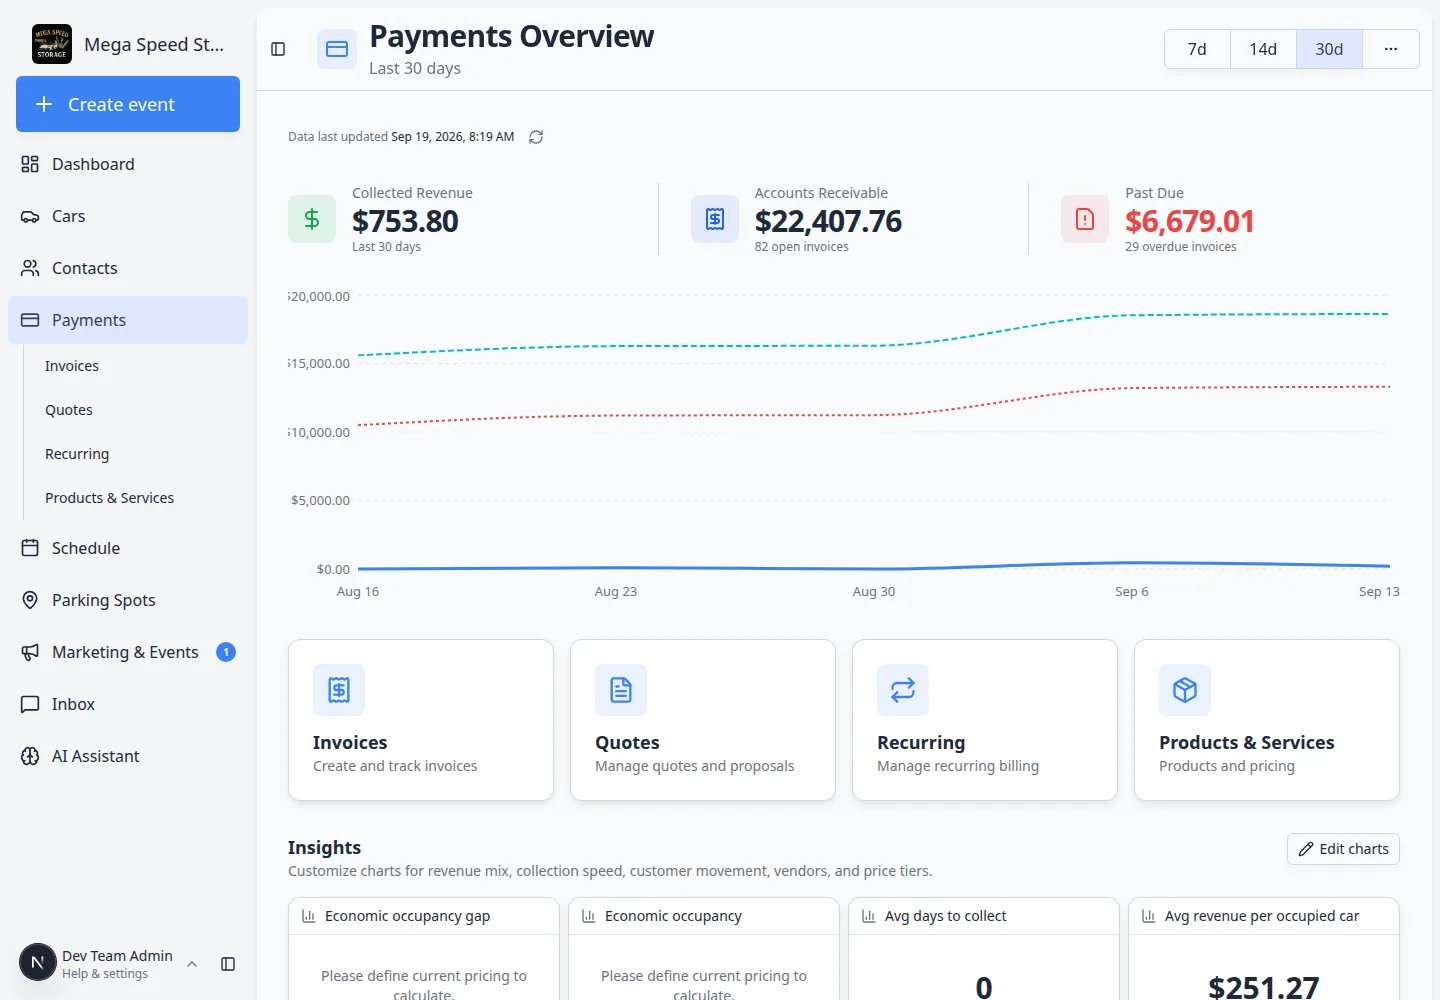
Task: Open Marketing & Events in the sidebar
Action: (x=128, y=652)
